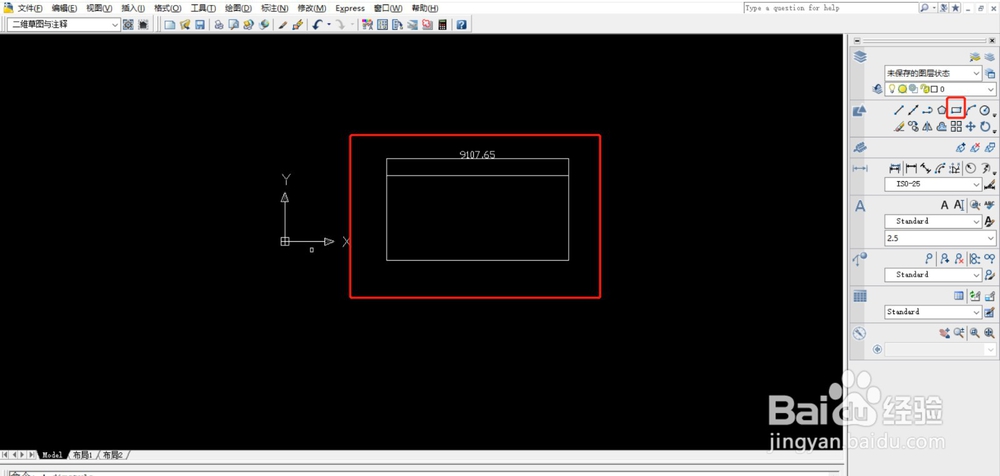Select the Circle draw tool

pos(984,110)
